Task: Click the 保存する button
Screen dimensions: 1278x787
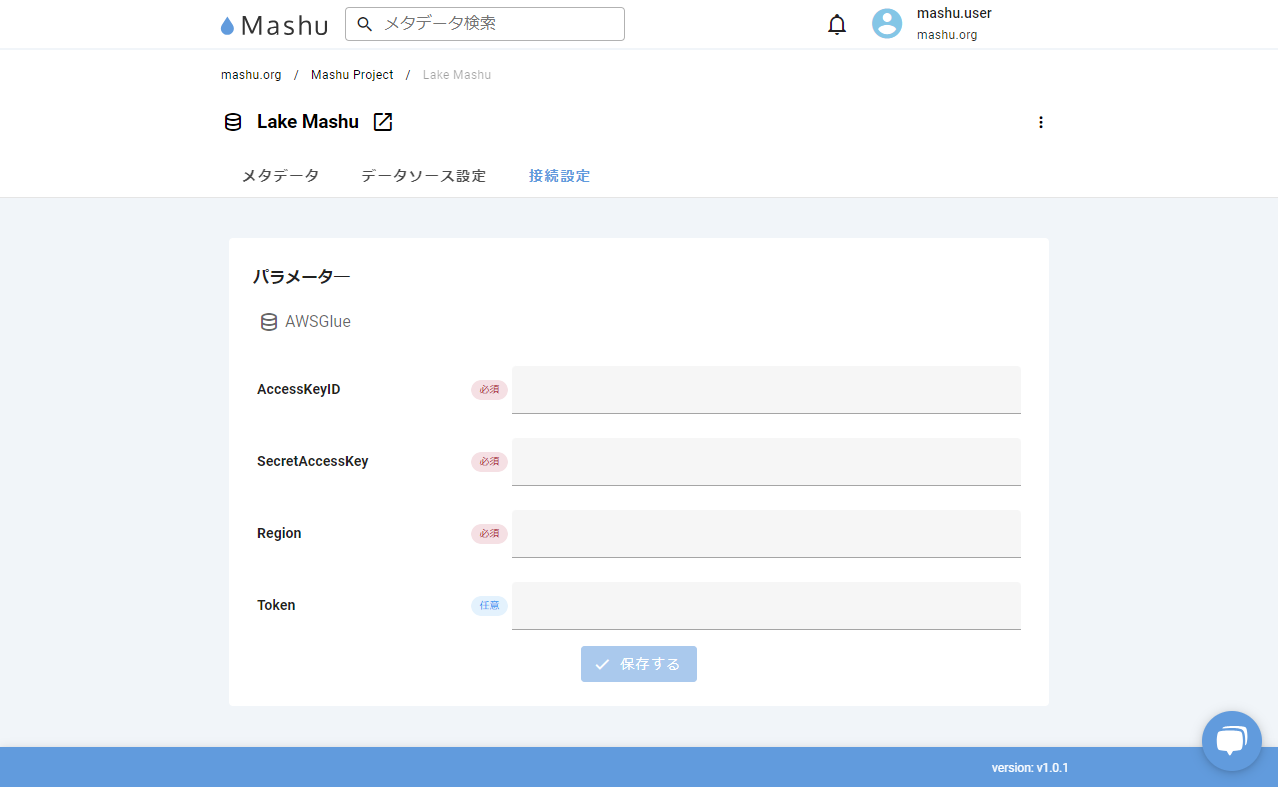Action: click(x=638, y=664)
